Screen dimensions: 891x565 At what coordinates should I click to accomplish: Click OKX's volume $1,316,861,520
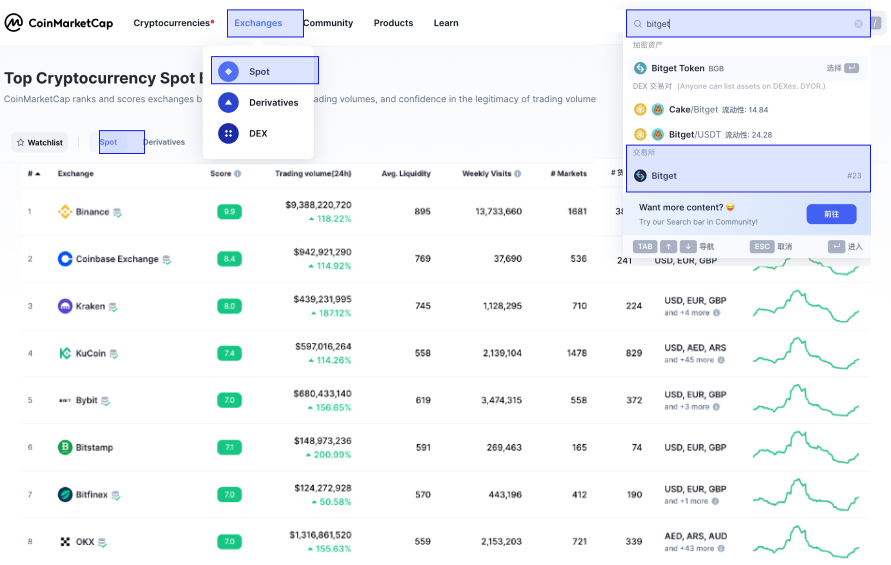[x=320, y=535]
